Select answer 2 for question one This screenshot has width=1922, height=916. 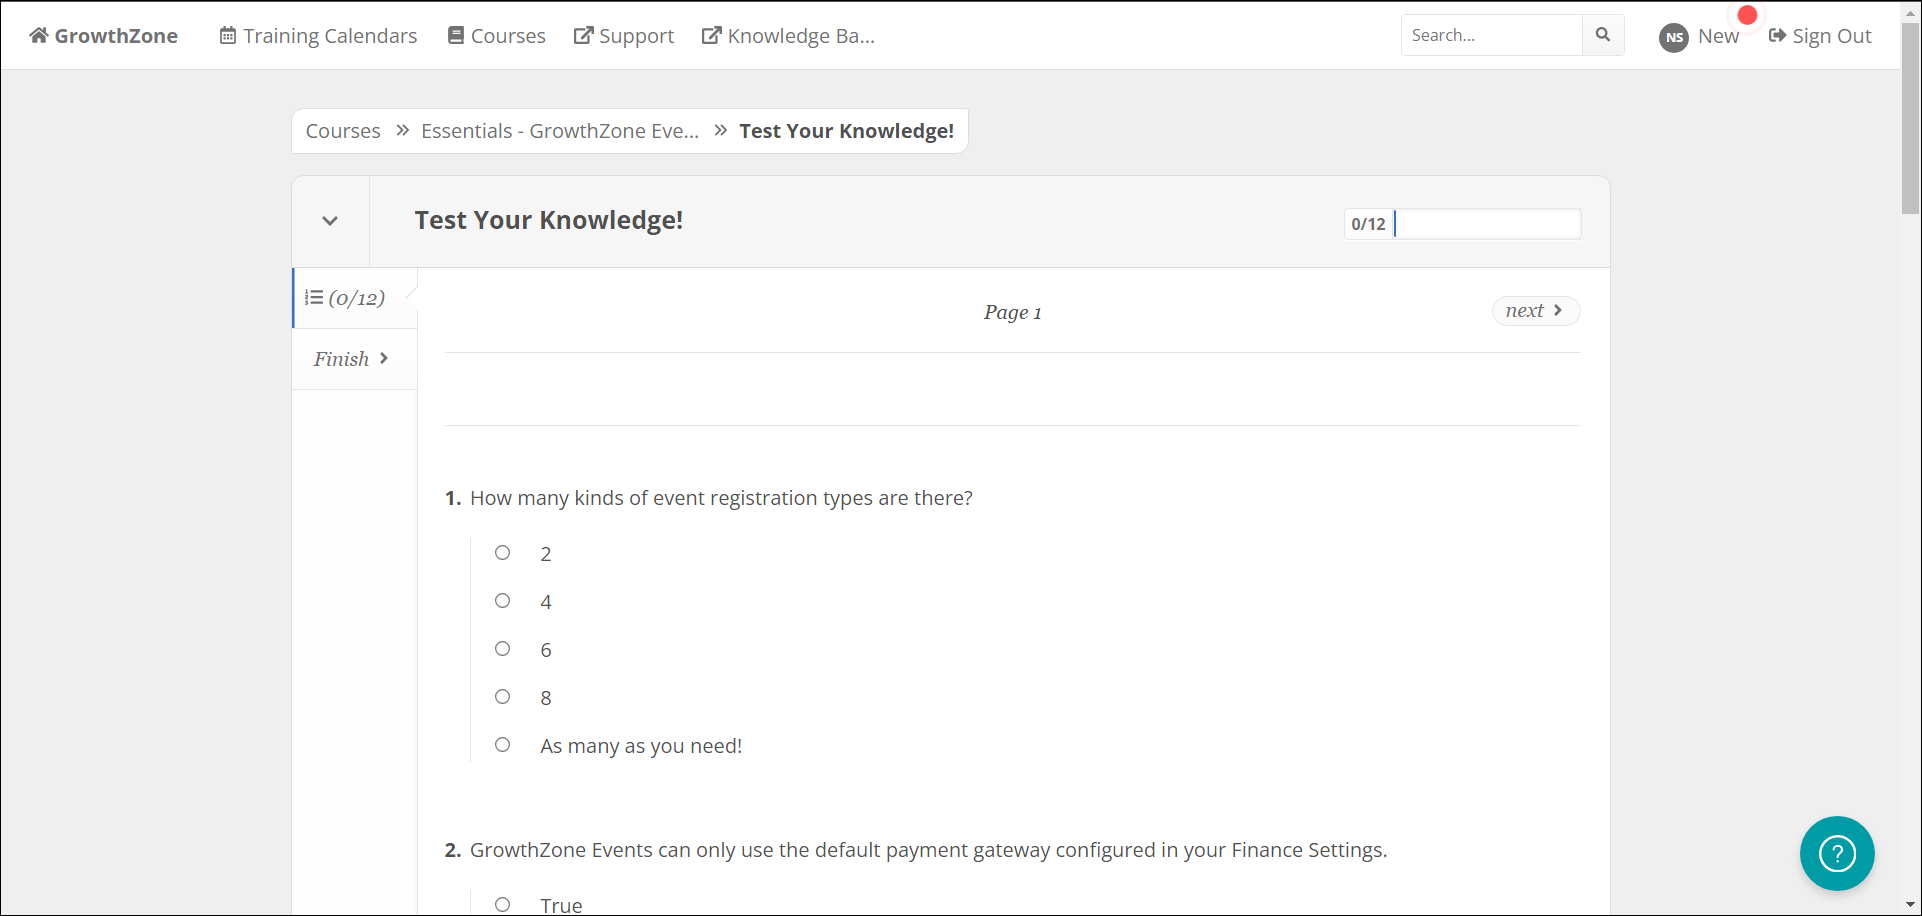tap(503, 553)
